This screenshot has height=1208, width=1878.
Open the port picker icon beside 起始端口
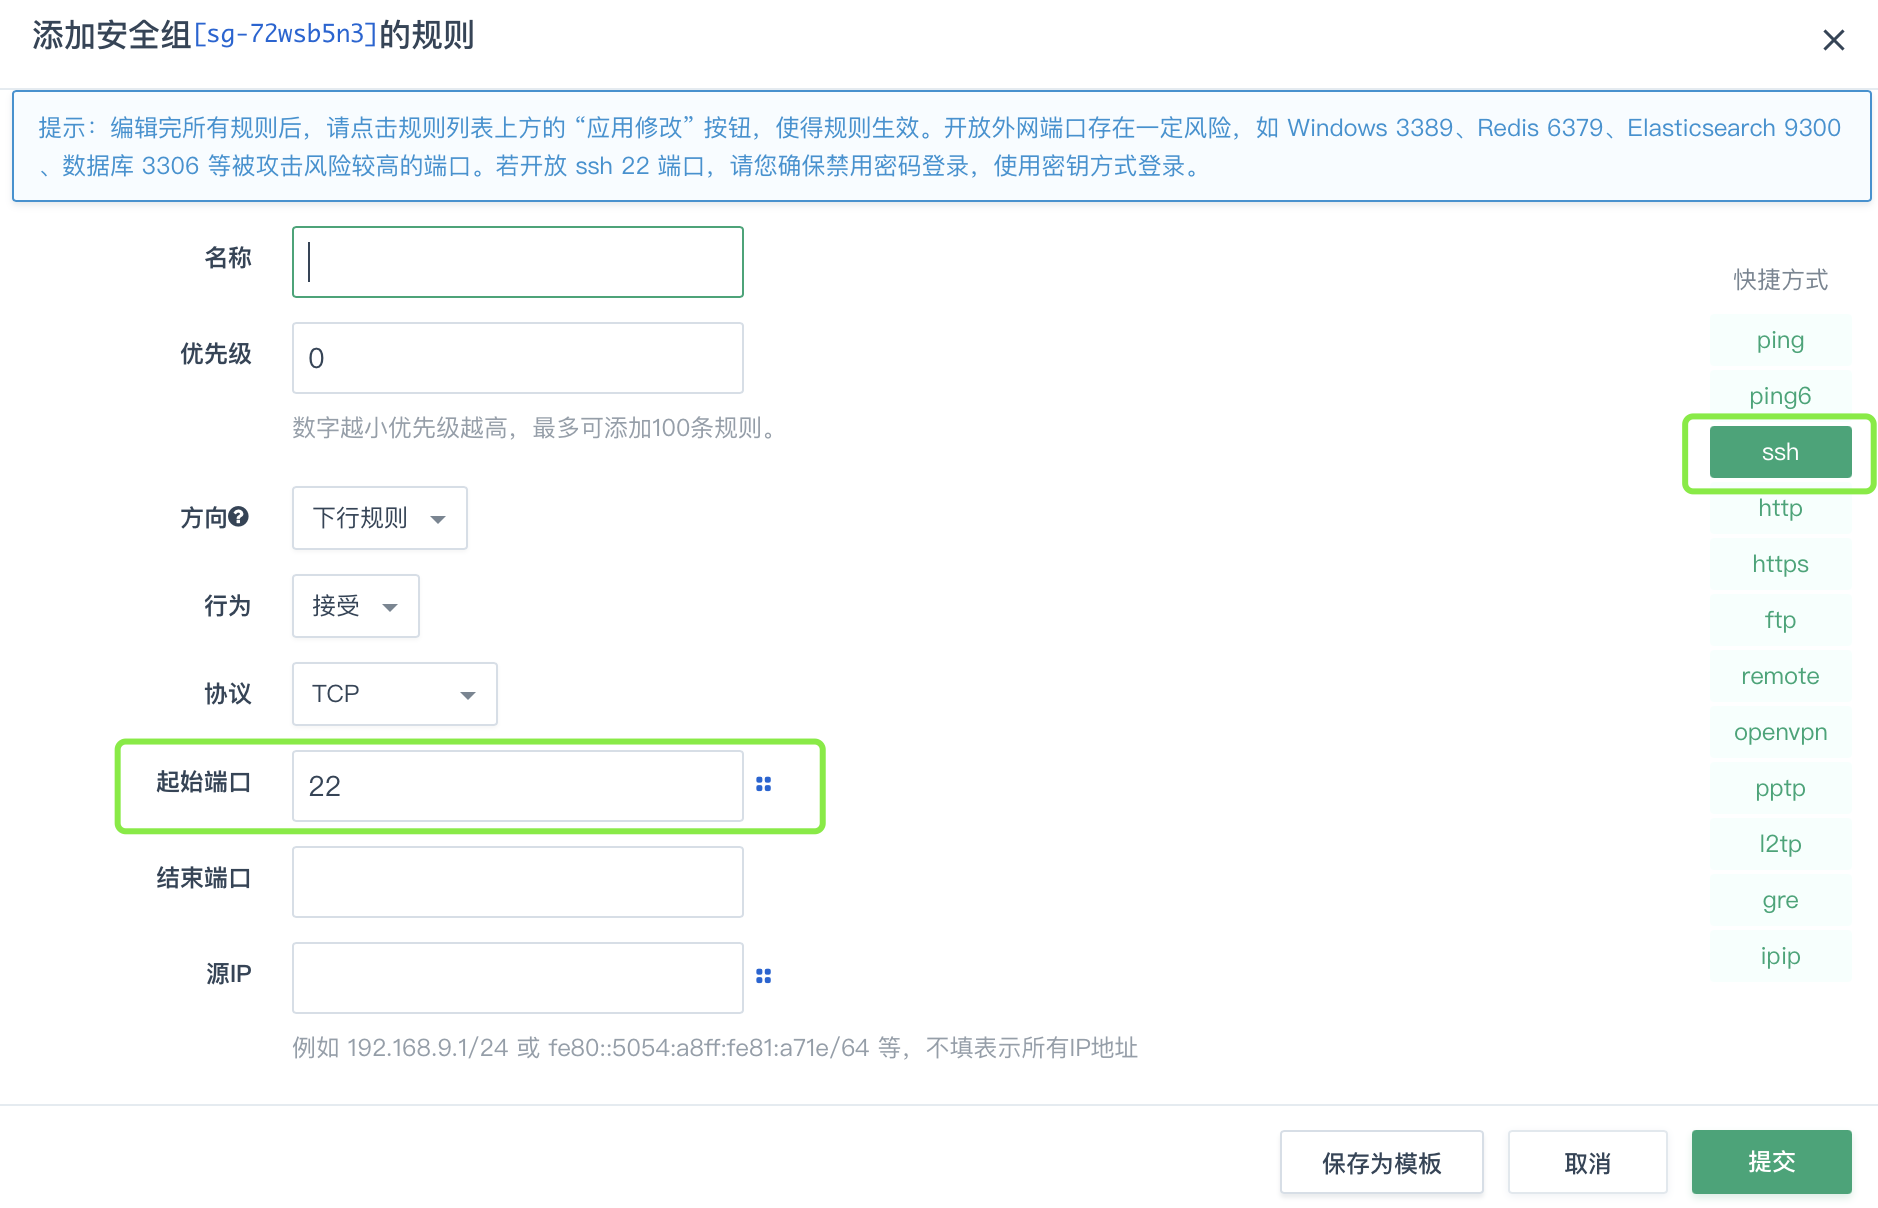point(763,784)
